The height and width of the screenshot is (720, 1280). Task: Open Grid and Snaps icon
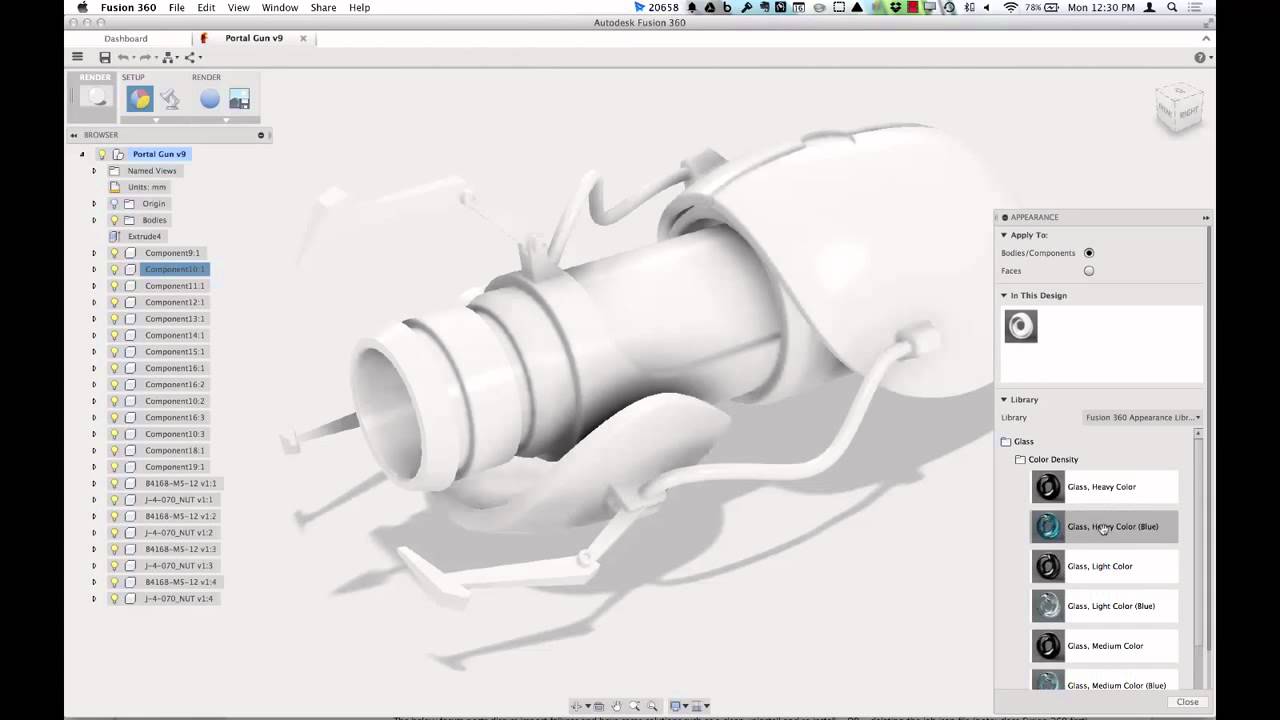[x=698, y=706]
